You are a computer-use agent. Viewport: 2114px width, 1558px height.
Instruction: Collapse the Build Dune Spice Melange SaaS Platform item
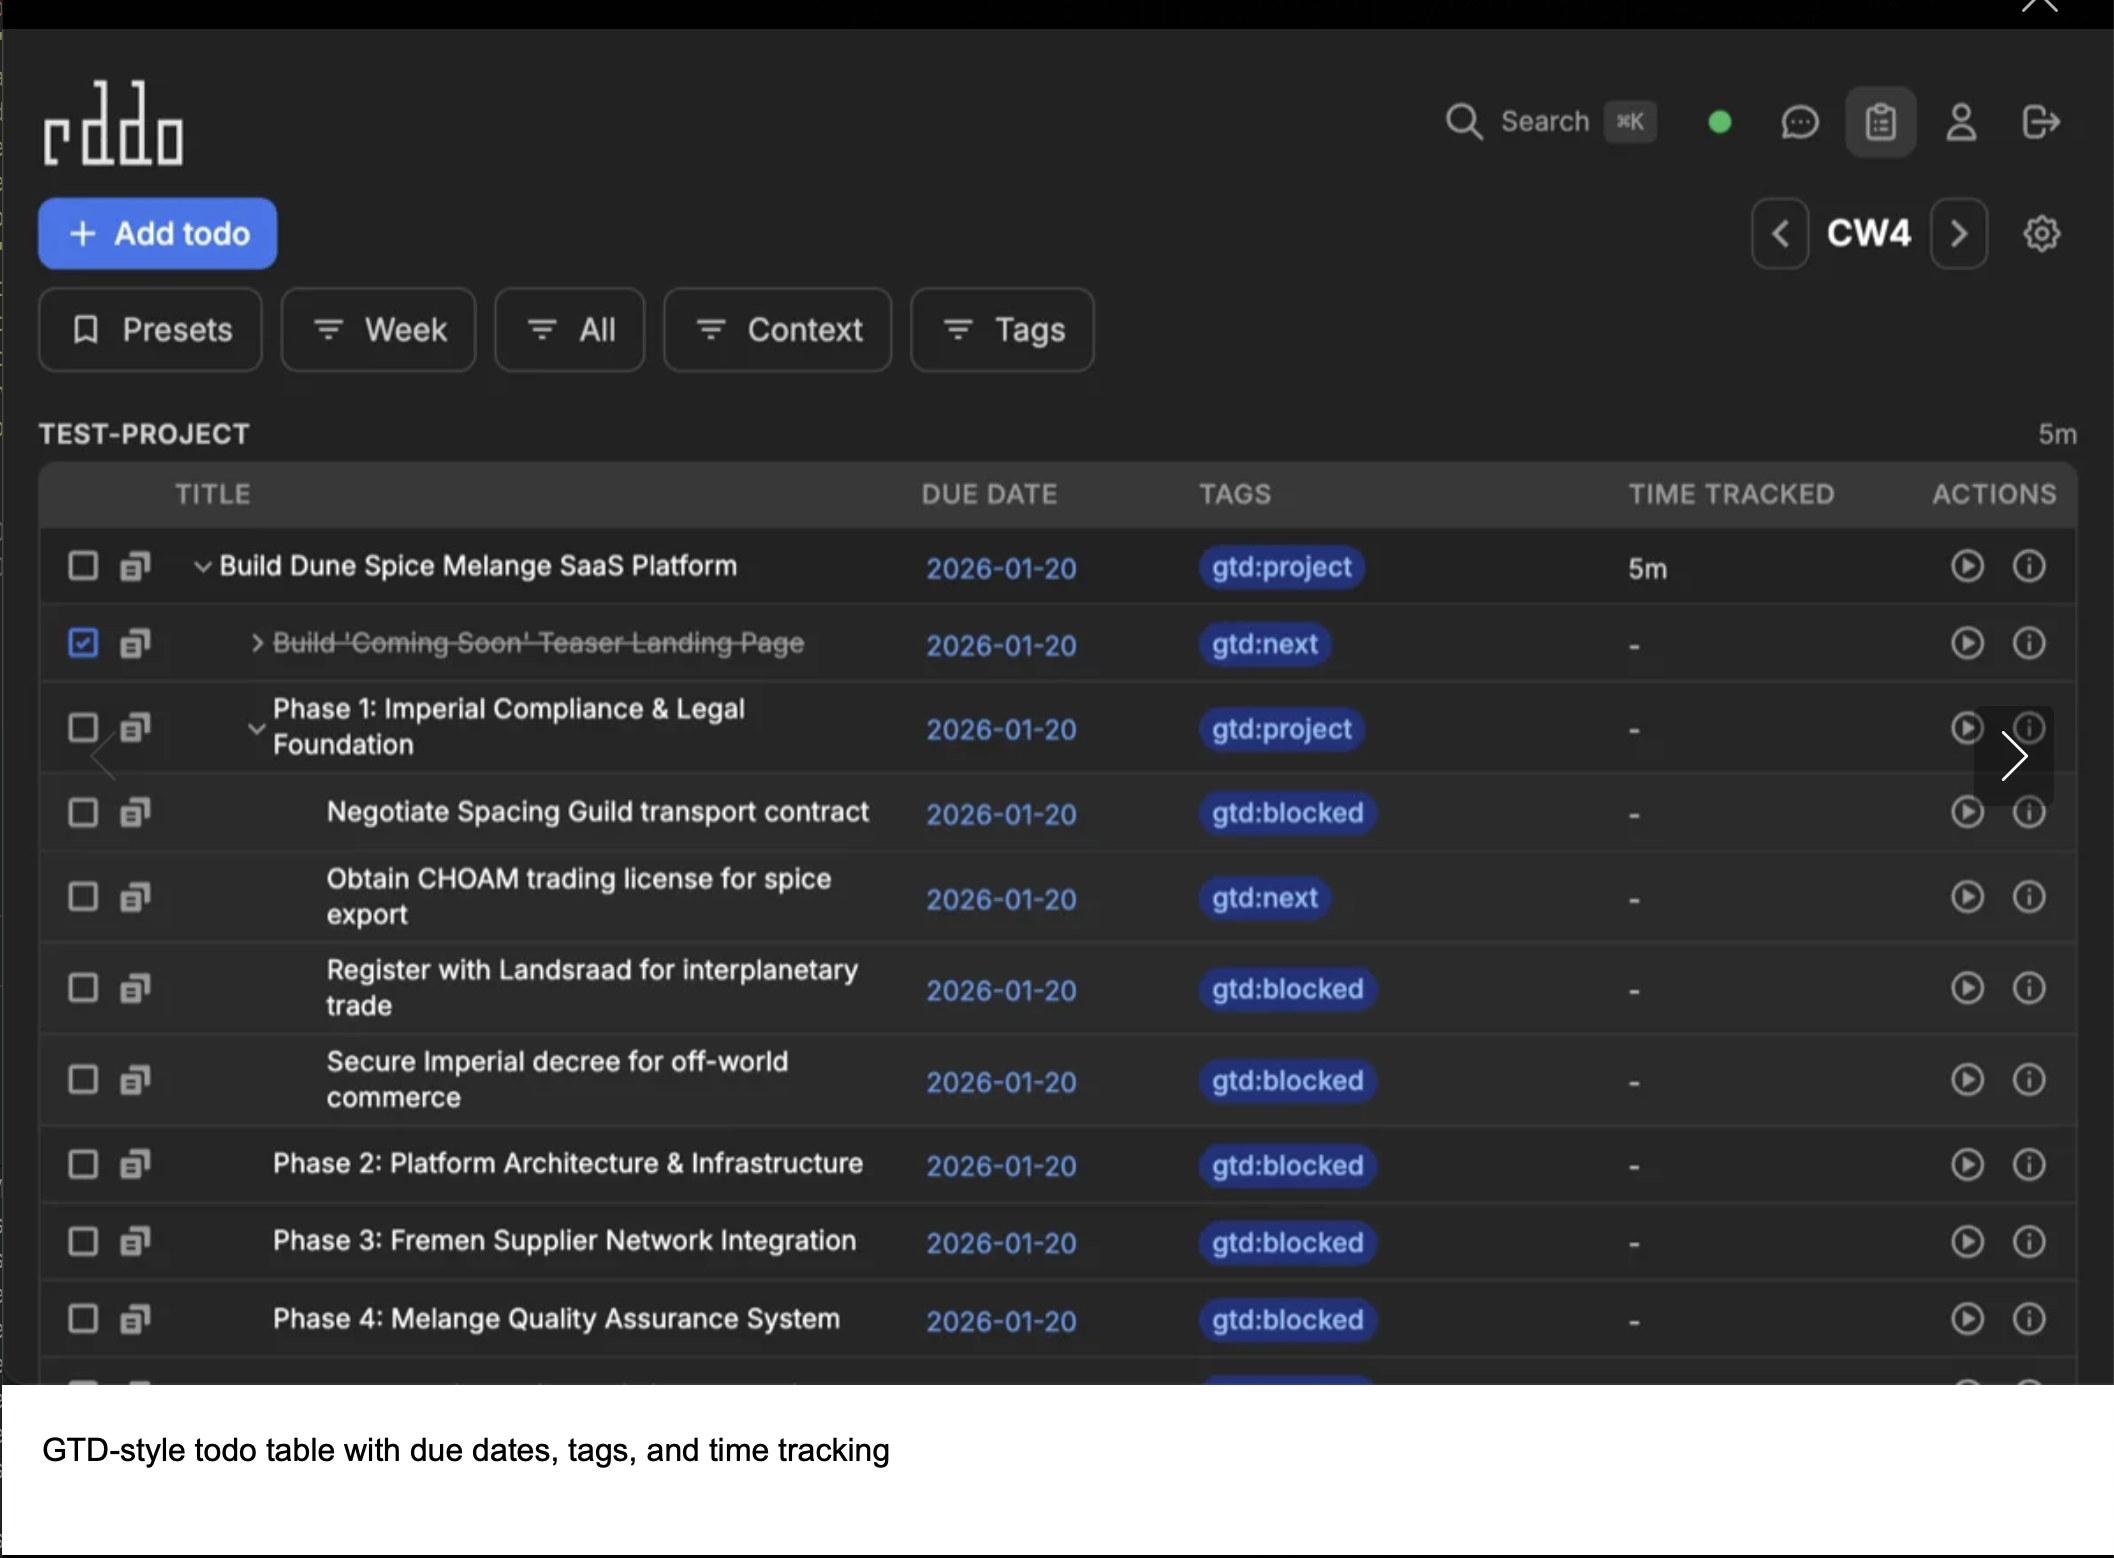pyautogui.click(x=203, y=566)
